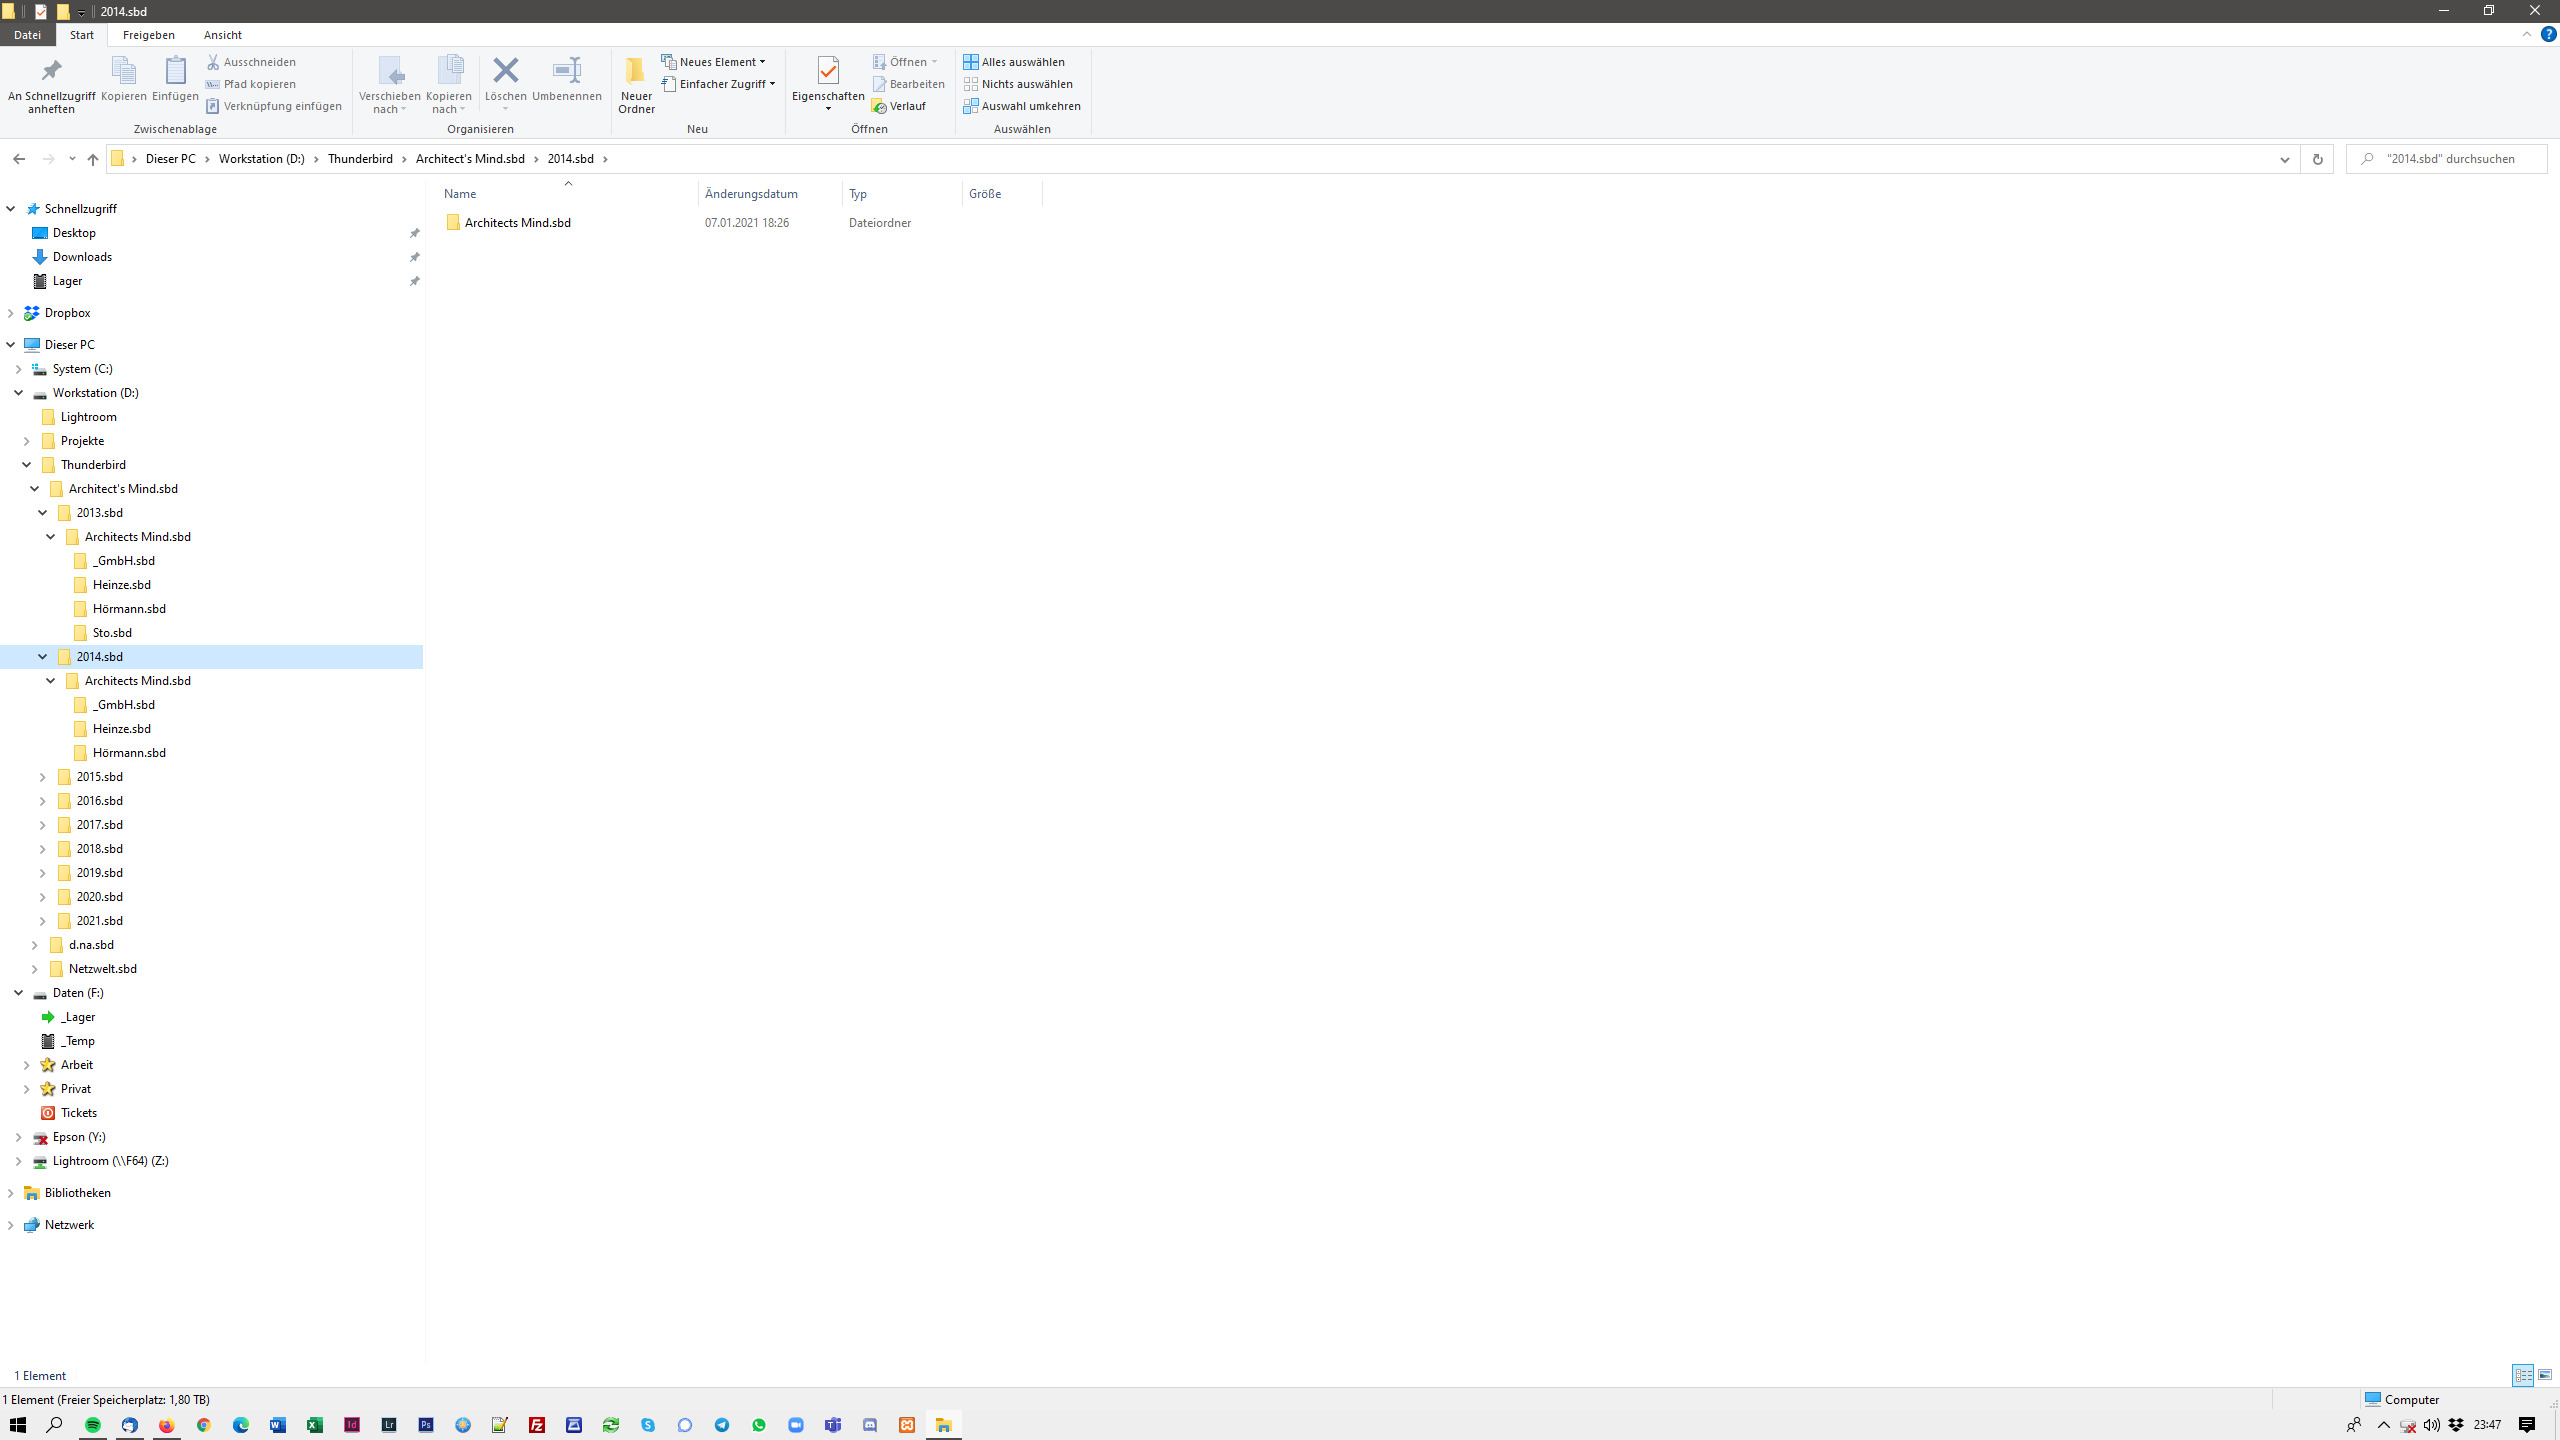Screen dimensions: 2560x1440
Task: Click Alles auswählen in ribbon
Action: (x=1014, y=62)
